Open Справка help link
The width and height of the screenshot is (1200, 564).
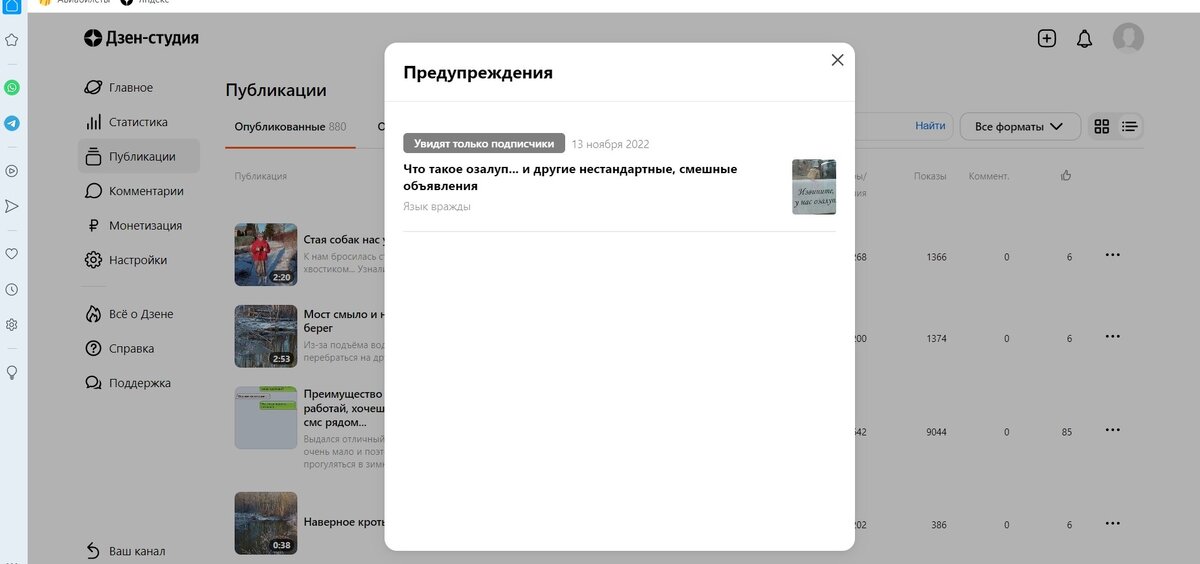point(132,349)
